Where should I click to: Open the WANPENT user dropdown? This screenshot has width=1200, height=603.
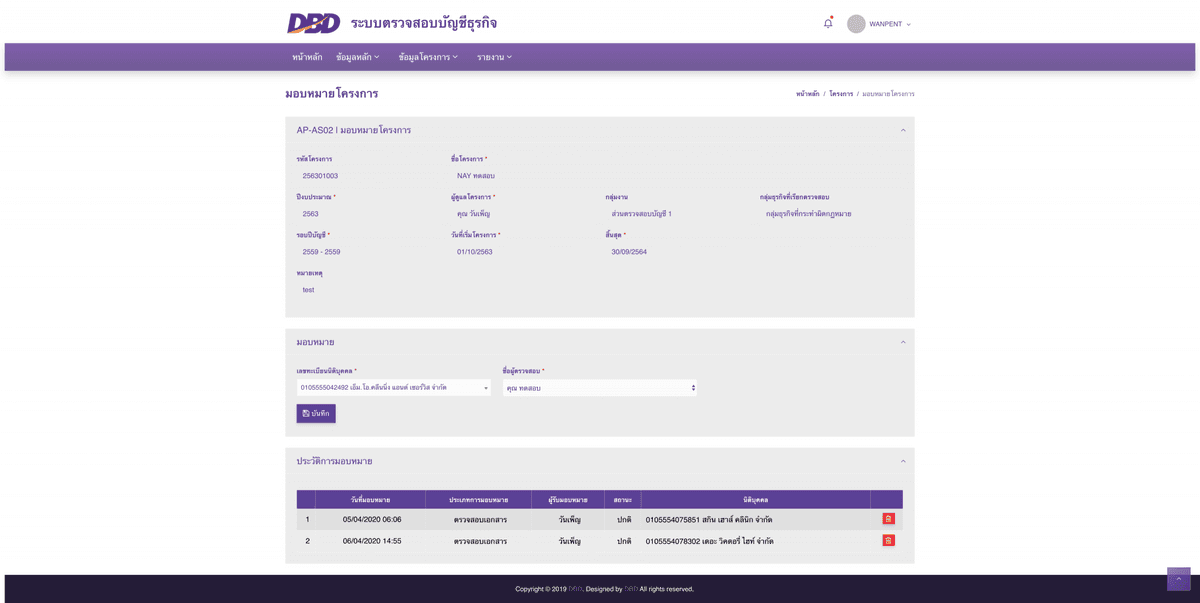890,24
